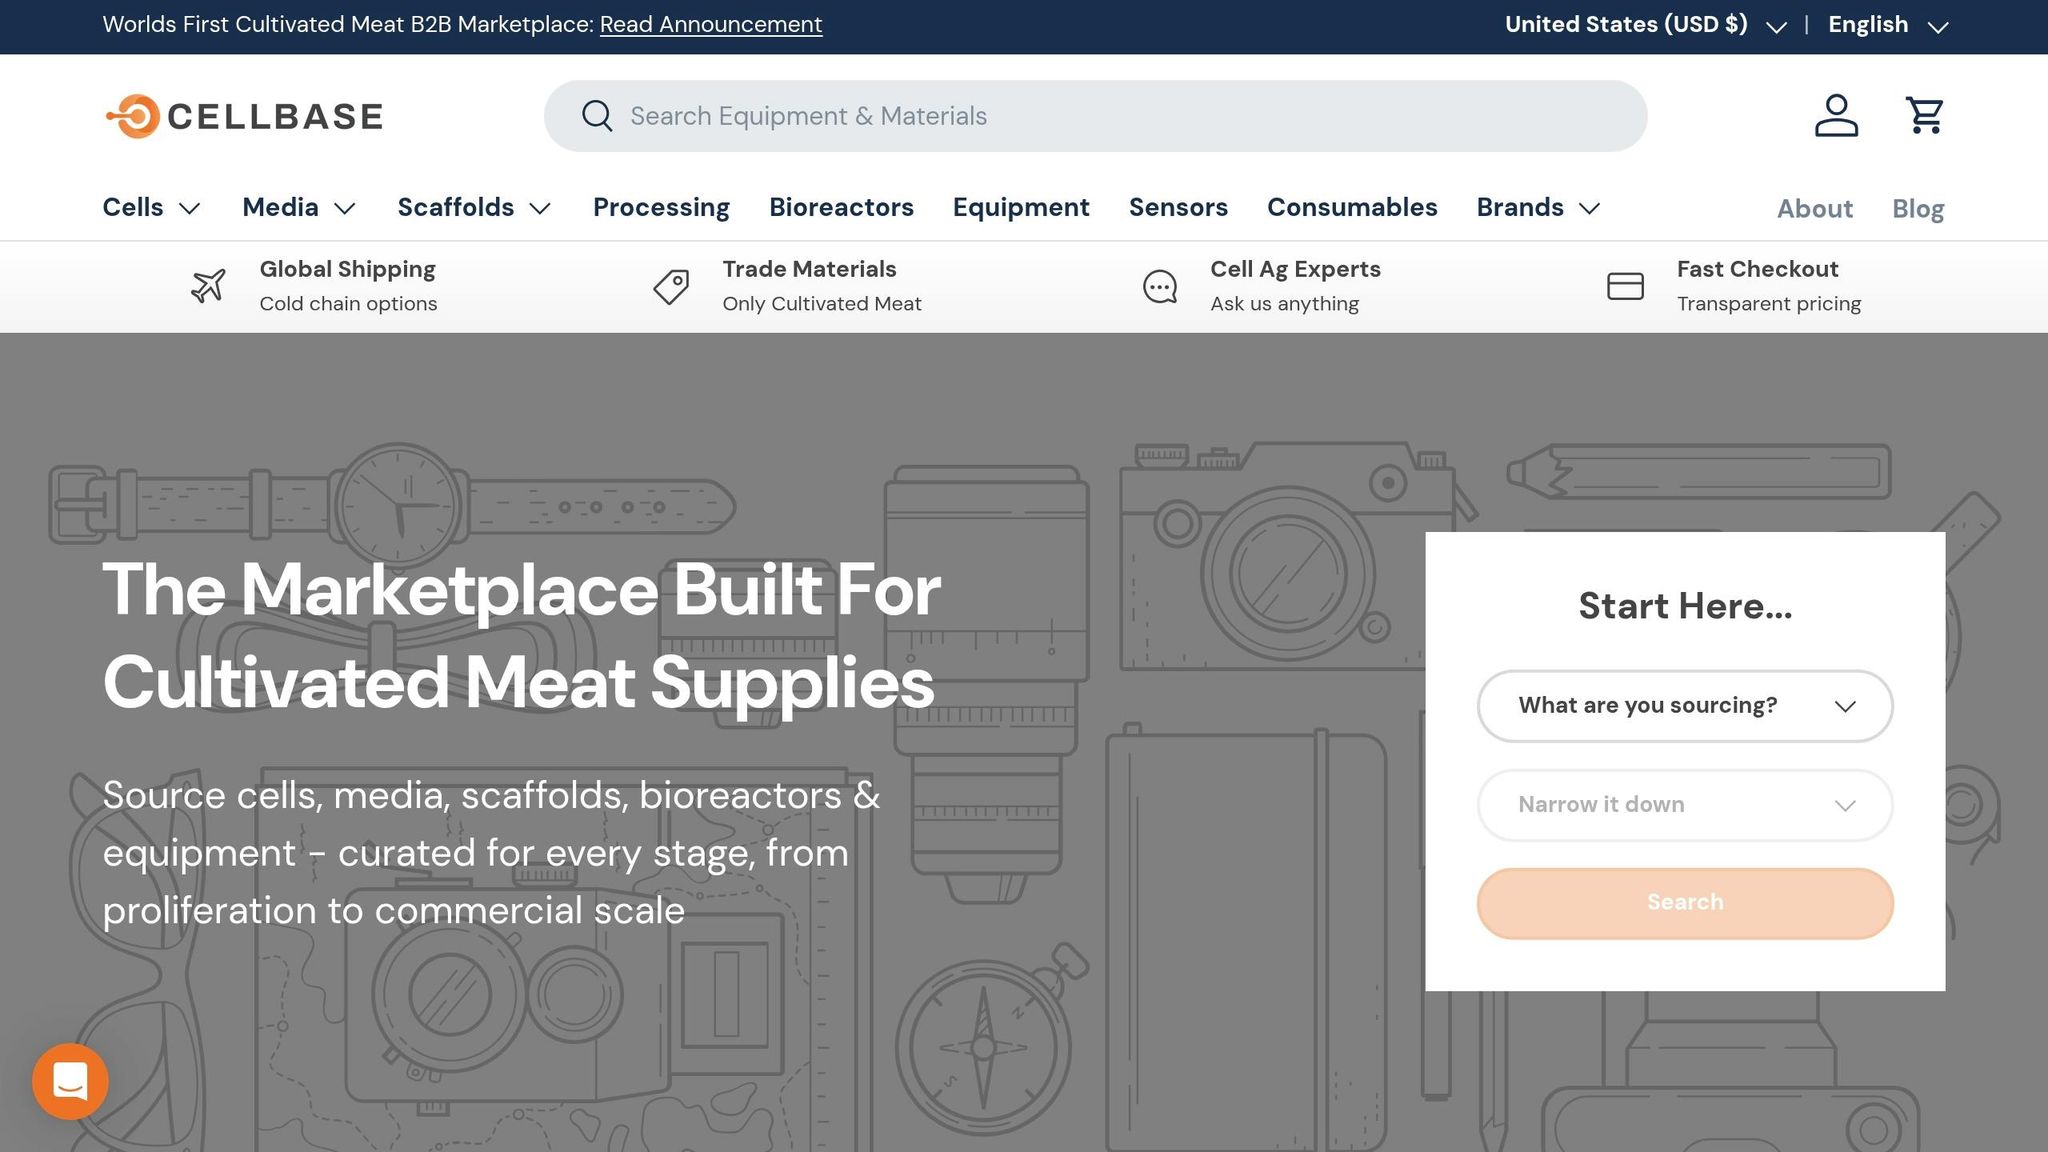This screenshot has height=1152, width=2048.
Task: Go to the Bioreactors category
Action: tap(841, 208)
